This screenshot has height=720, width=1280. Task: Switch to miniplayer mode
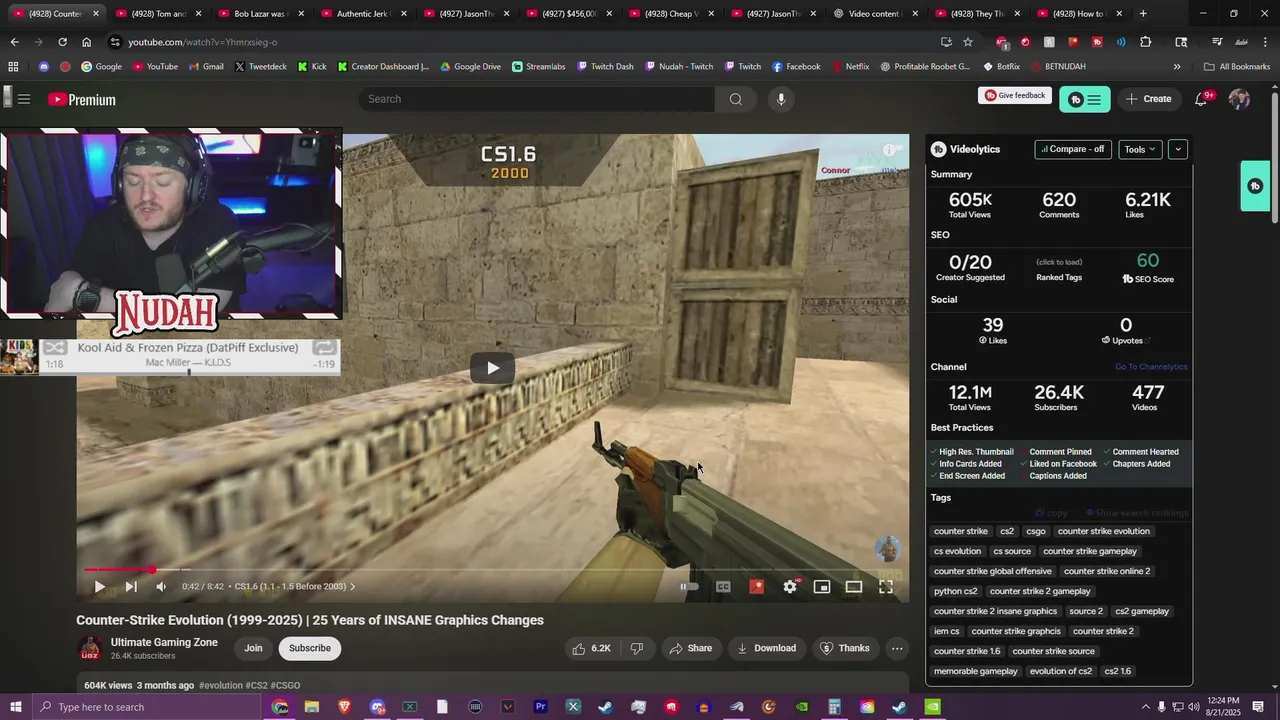[822, 587]
